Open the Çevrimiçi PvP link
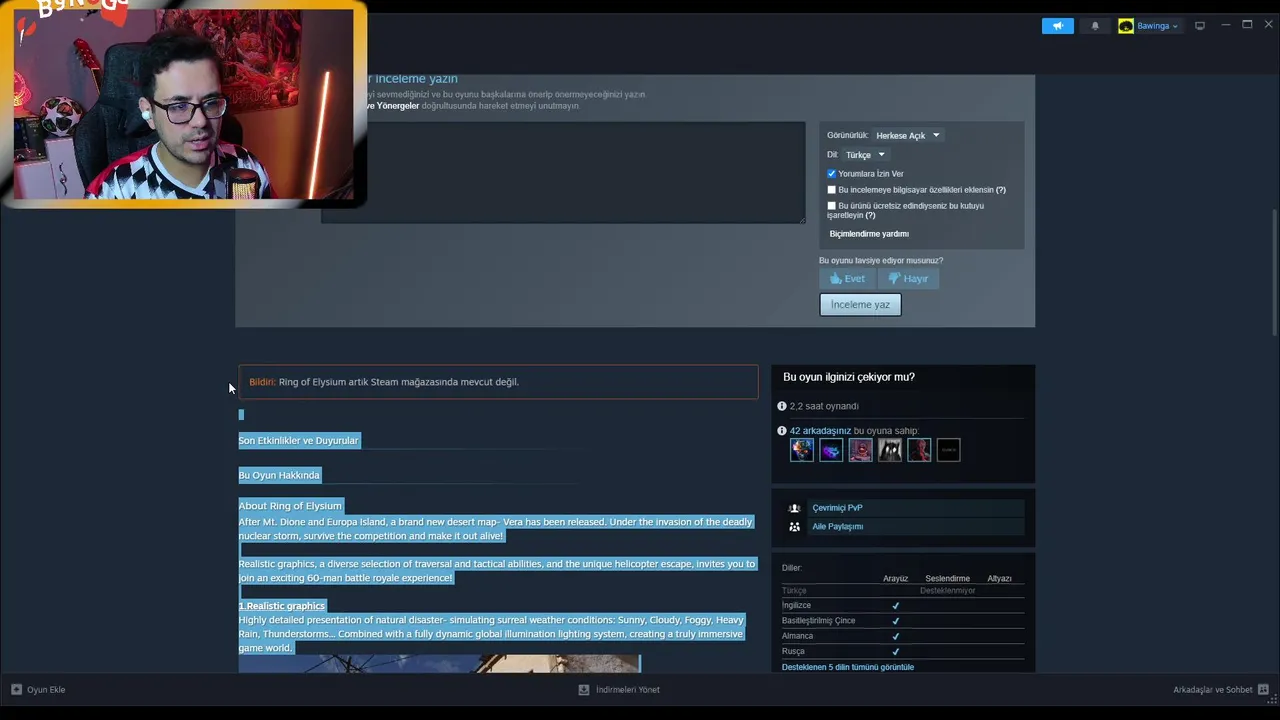This screenshot has height=720, width=1280. point(837,508)
